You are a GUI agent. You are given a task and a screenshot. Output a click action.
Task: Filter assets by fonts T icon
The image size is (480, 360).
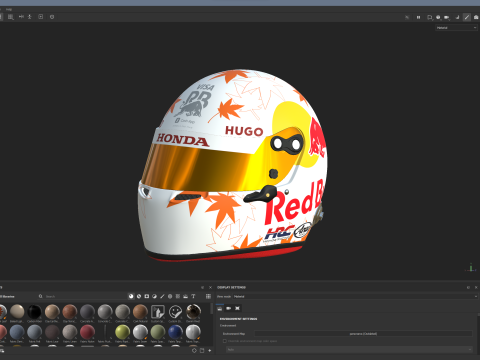(x=193, y=296)
